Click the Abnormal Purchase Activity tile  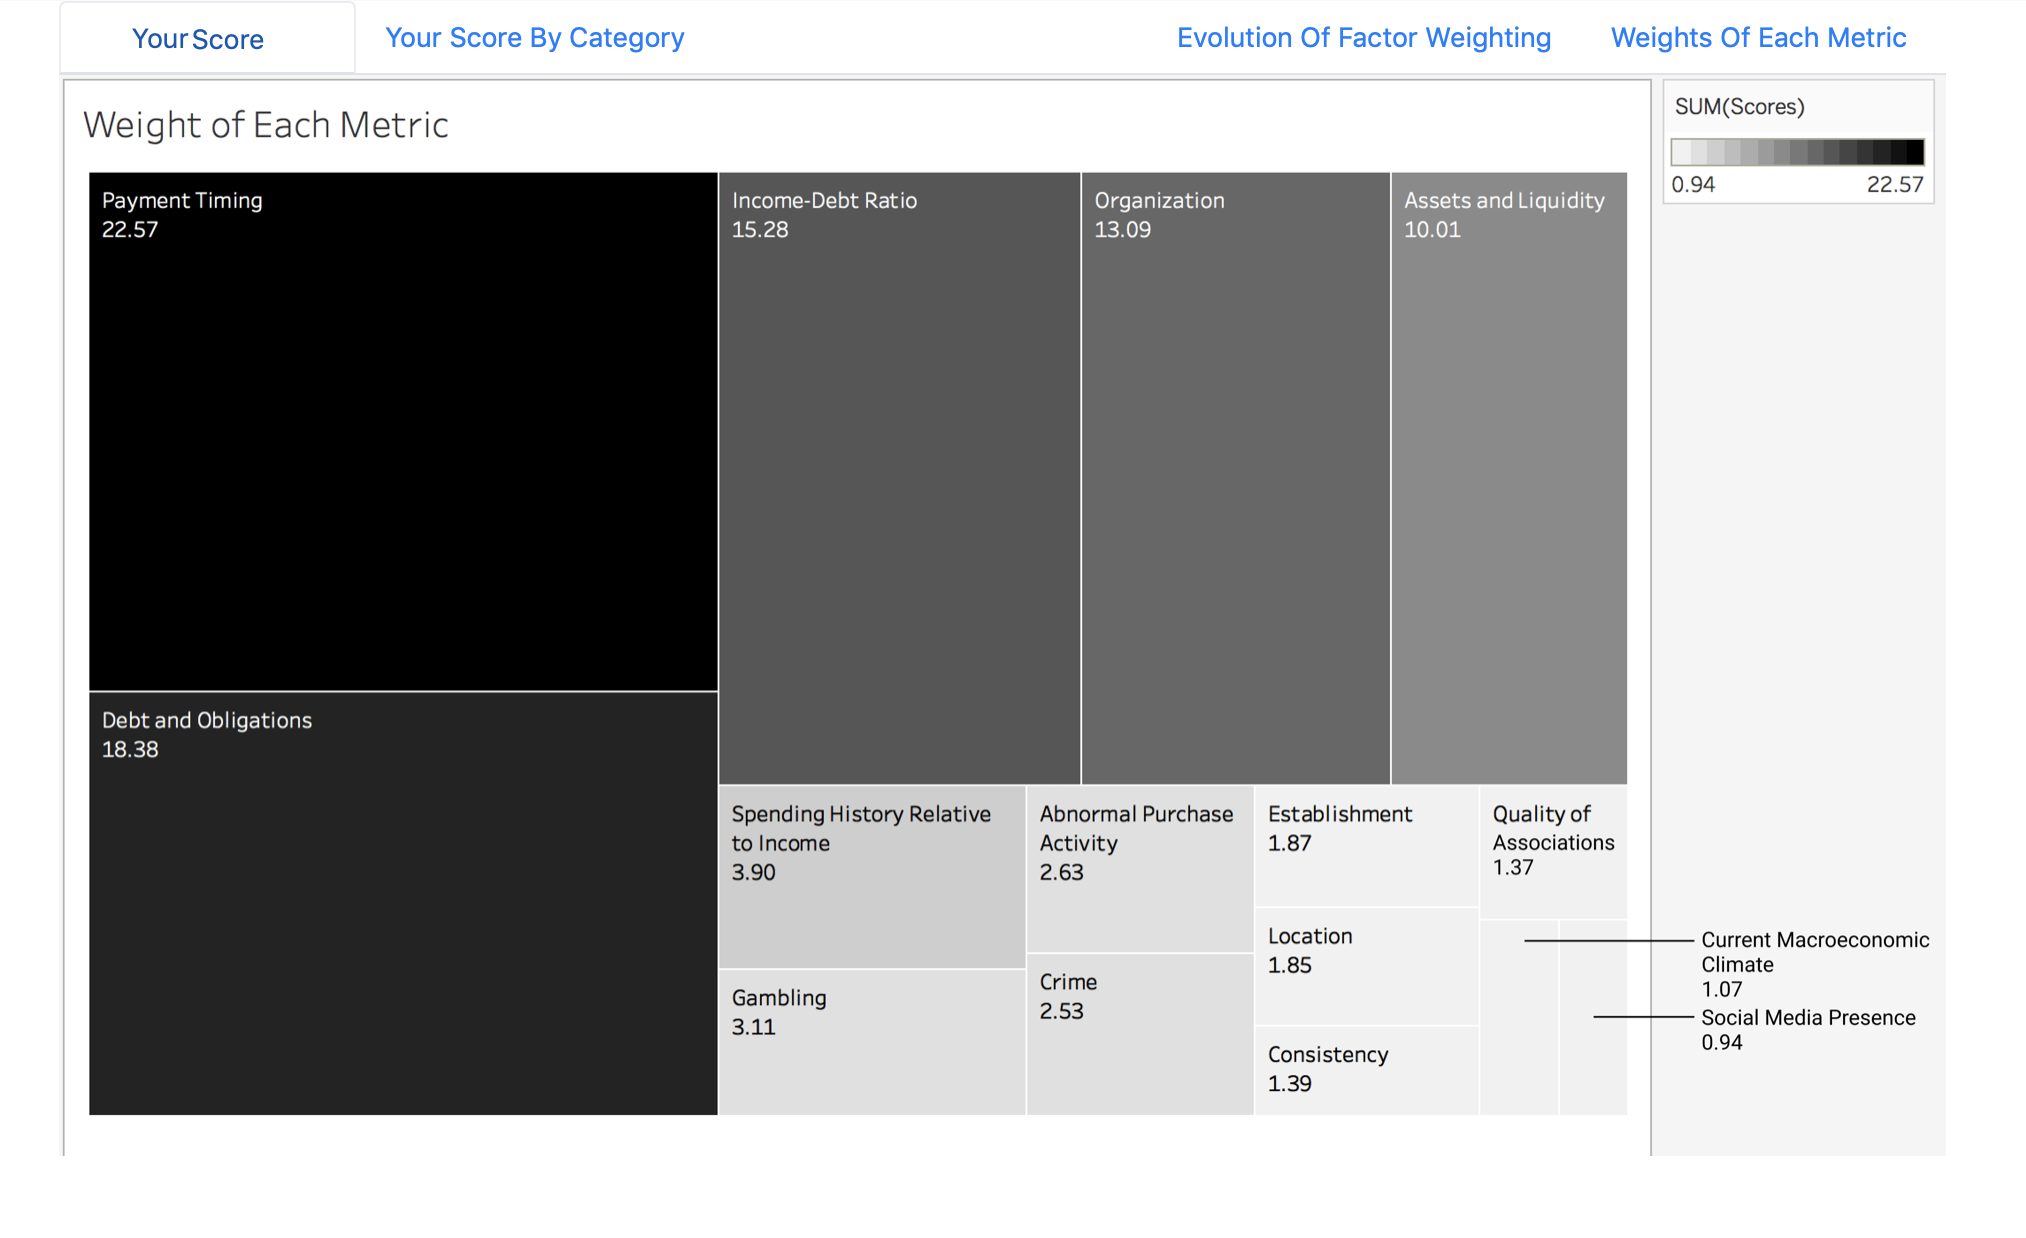(x=1139, y=868)
